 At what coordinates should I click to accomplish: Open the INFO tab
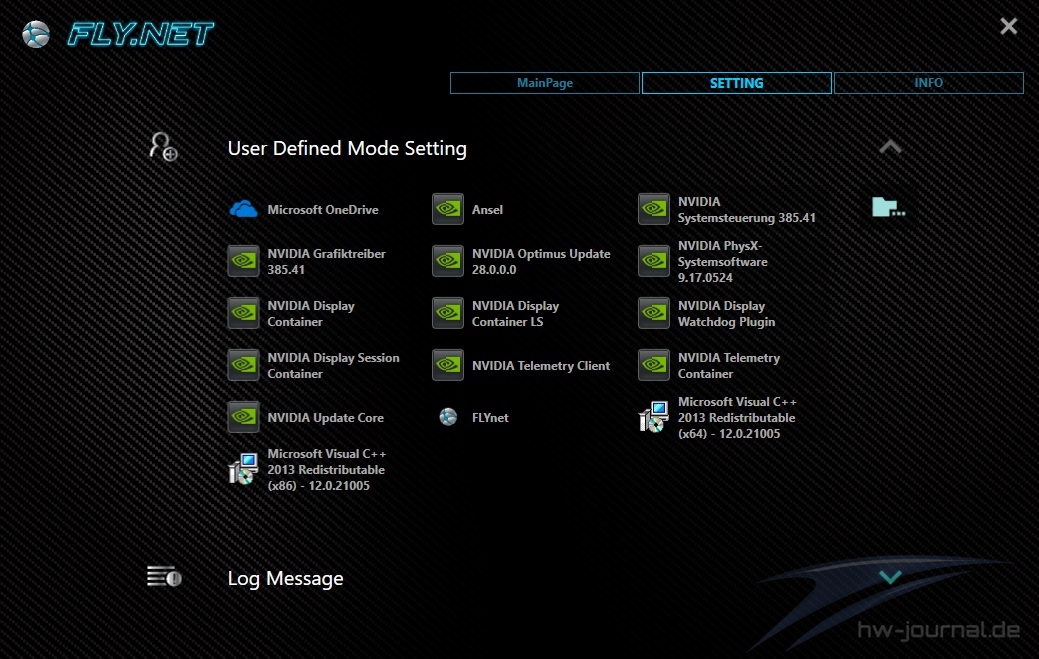(928, 83)
